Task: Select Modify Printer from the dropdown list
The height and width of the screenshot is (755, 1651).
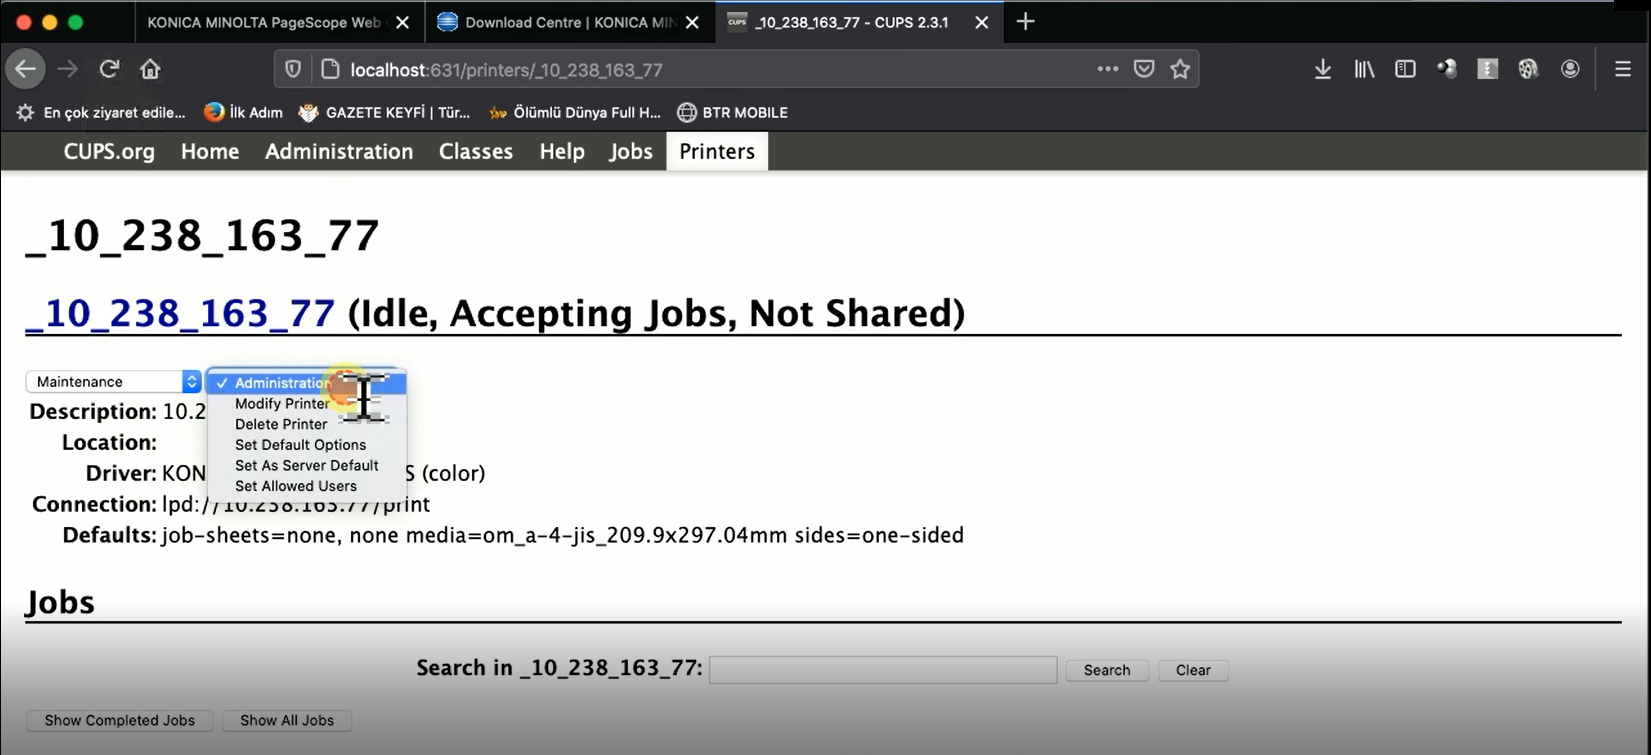Action: pyautogui.click(x=282, y=404)
